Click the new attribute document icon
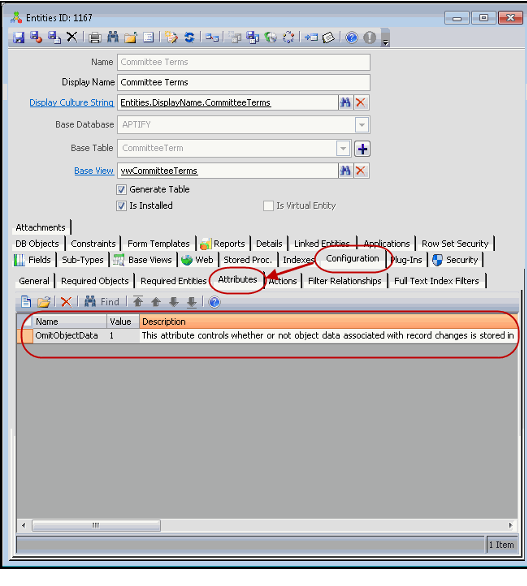This screenshot has width=527, height=586. point(26,302)
